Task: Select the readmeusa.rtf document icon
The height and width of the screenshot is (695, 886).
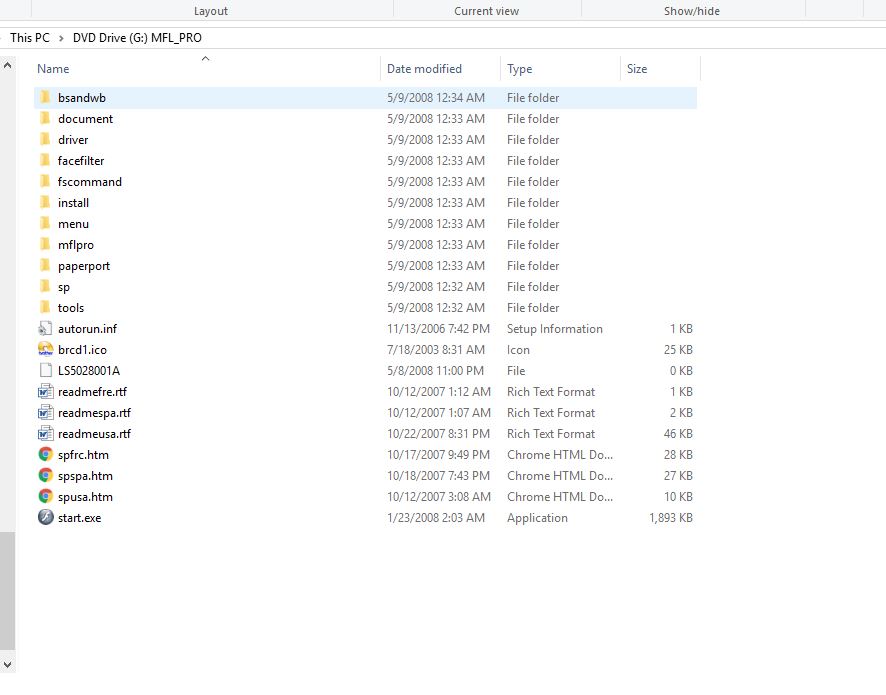Action: coord(45,434)
